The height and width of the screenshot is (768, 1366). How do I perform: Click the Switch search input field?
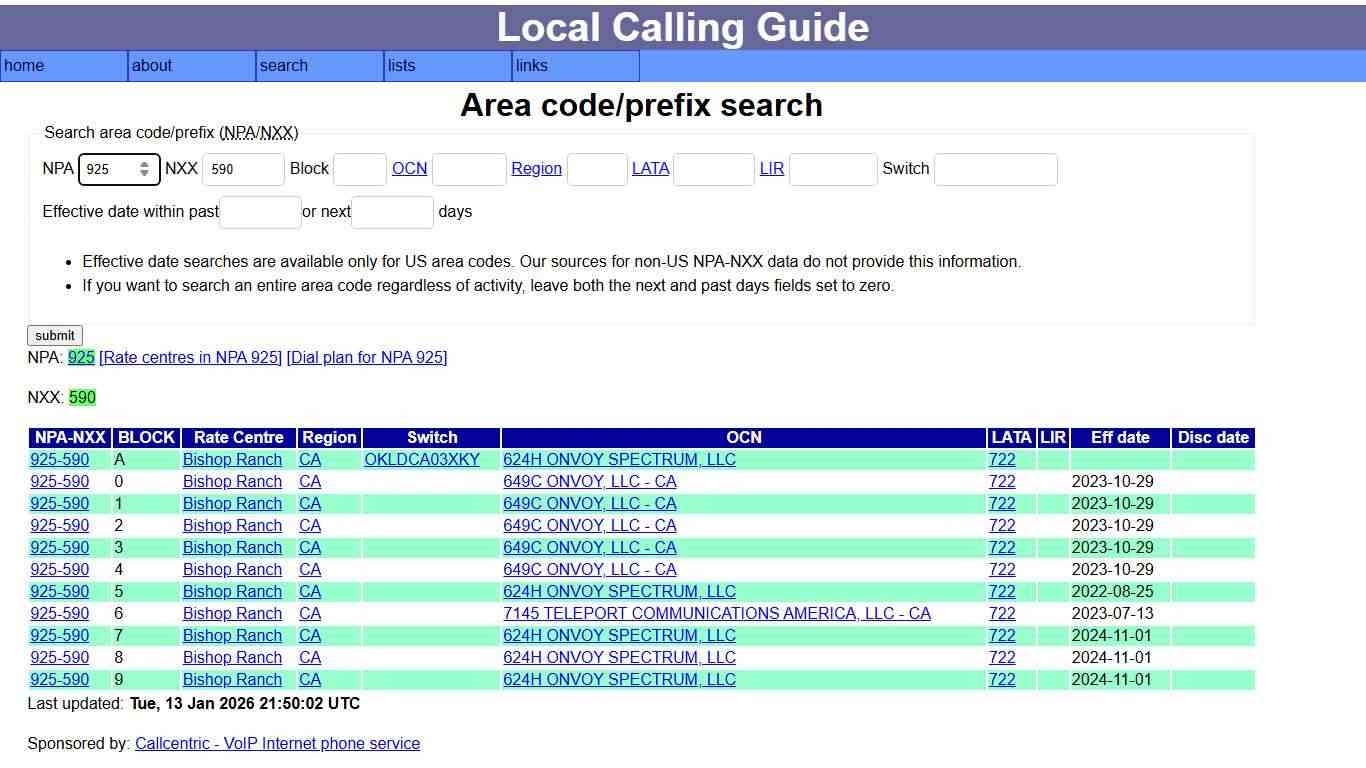tap(996, 169)
